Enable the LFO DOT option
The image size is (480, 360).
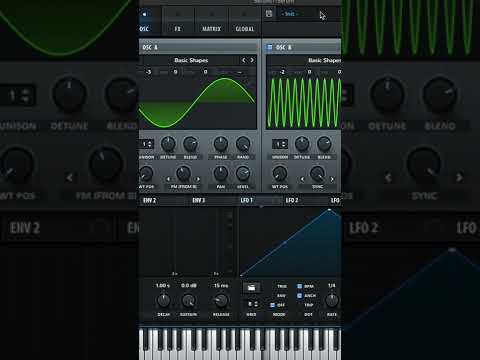tap(308, 314)
